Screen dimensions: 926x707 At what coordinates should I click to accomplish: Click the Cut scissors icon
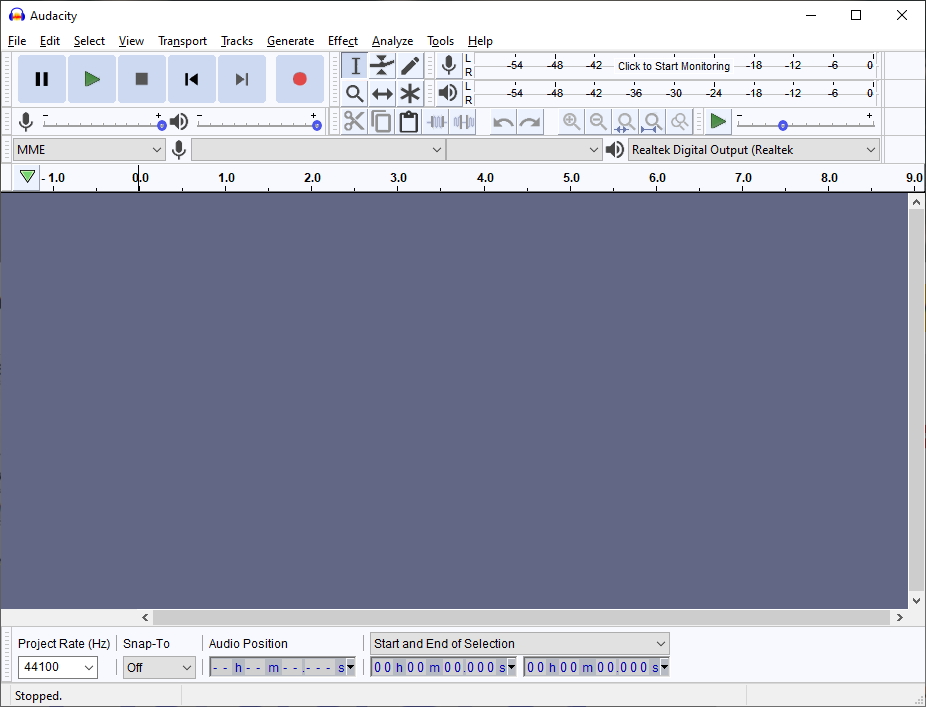pos(354,122)
